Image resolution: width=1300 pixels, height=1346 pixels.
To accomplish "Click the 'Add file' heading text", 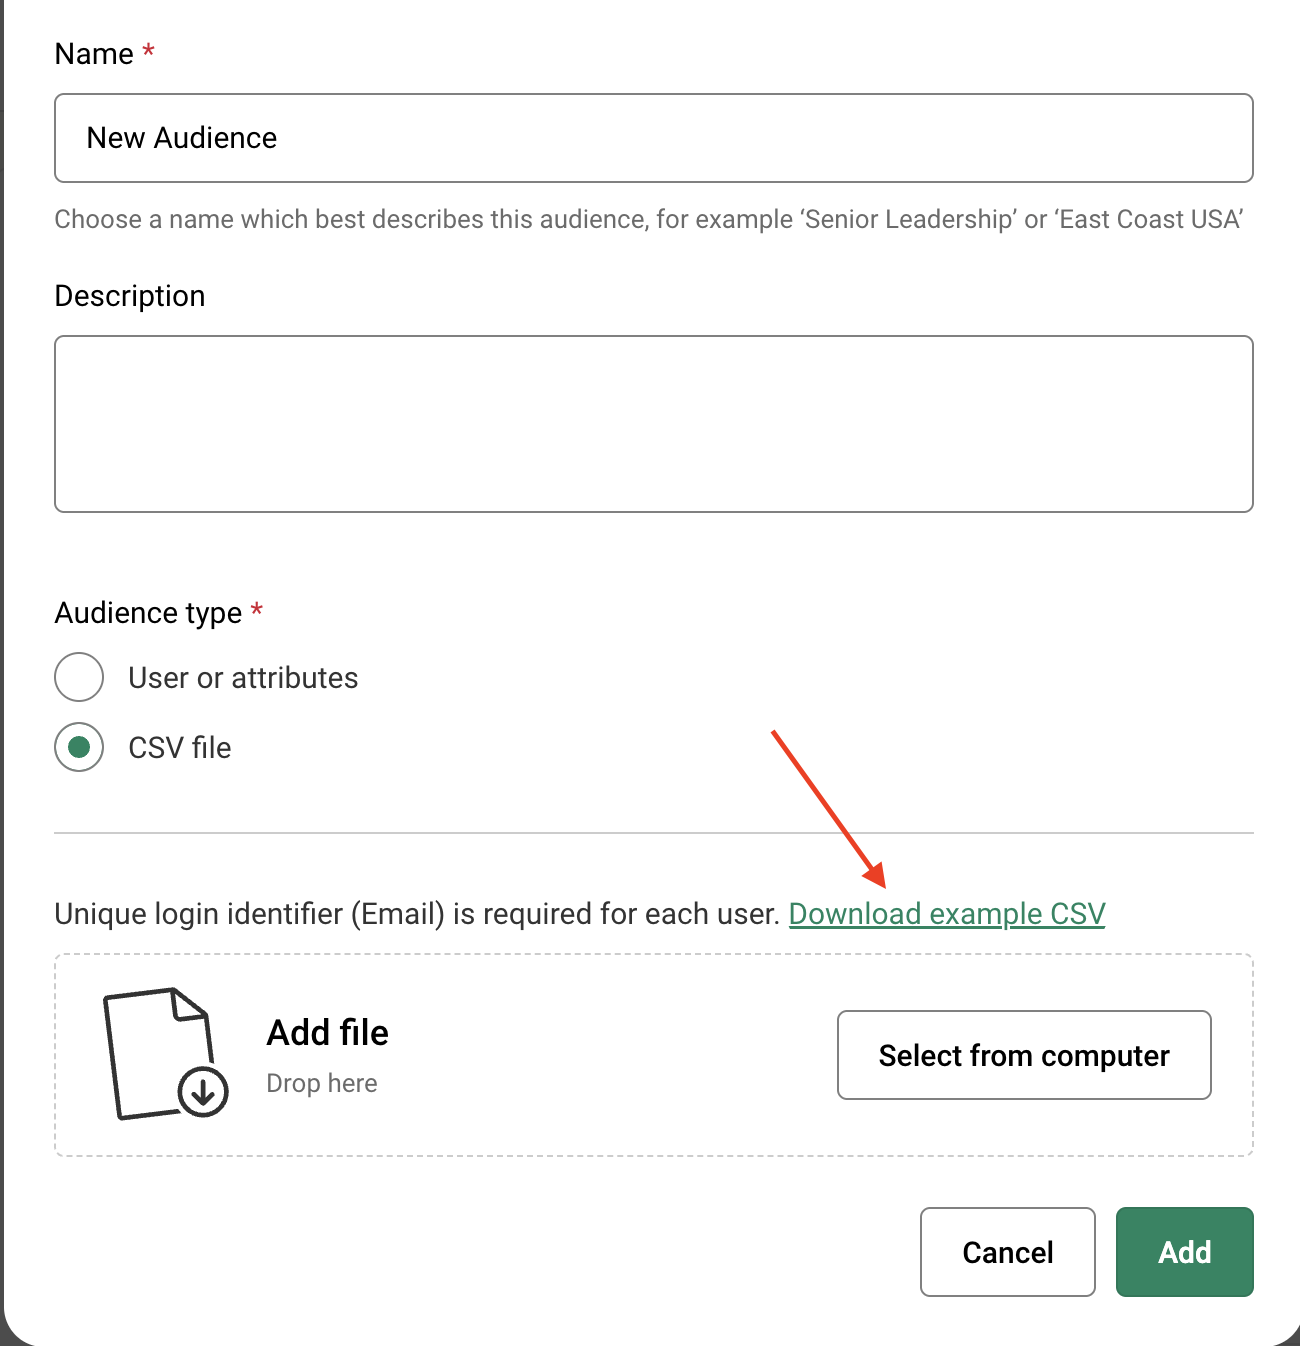I will [x=327, y=1033].
